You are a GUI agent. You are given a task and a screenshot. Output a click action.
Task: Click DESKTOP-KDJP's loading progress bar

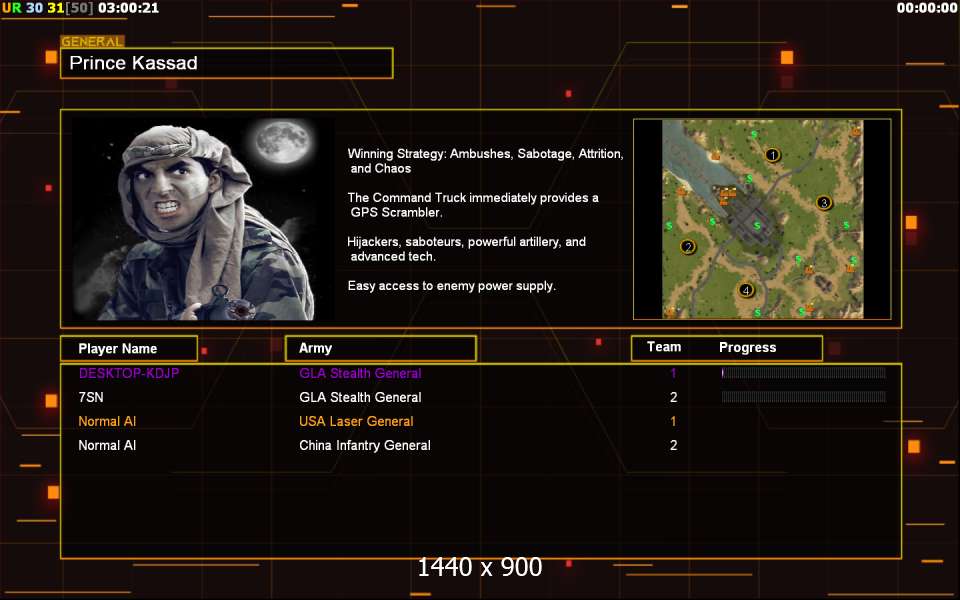(x=804, y=373)
